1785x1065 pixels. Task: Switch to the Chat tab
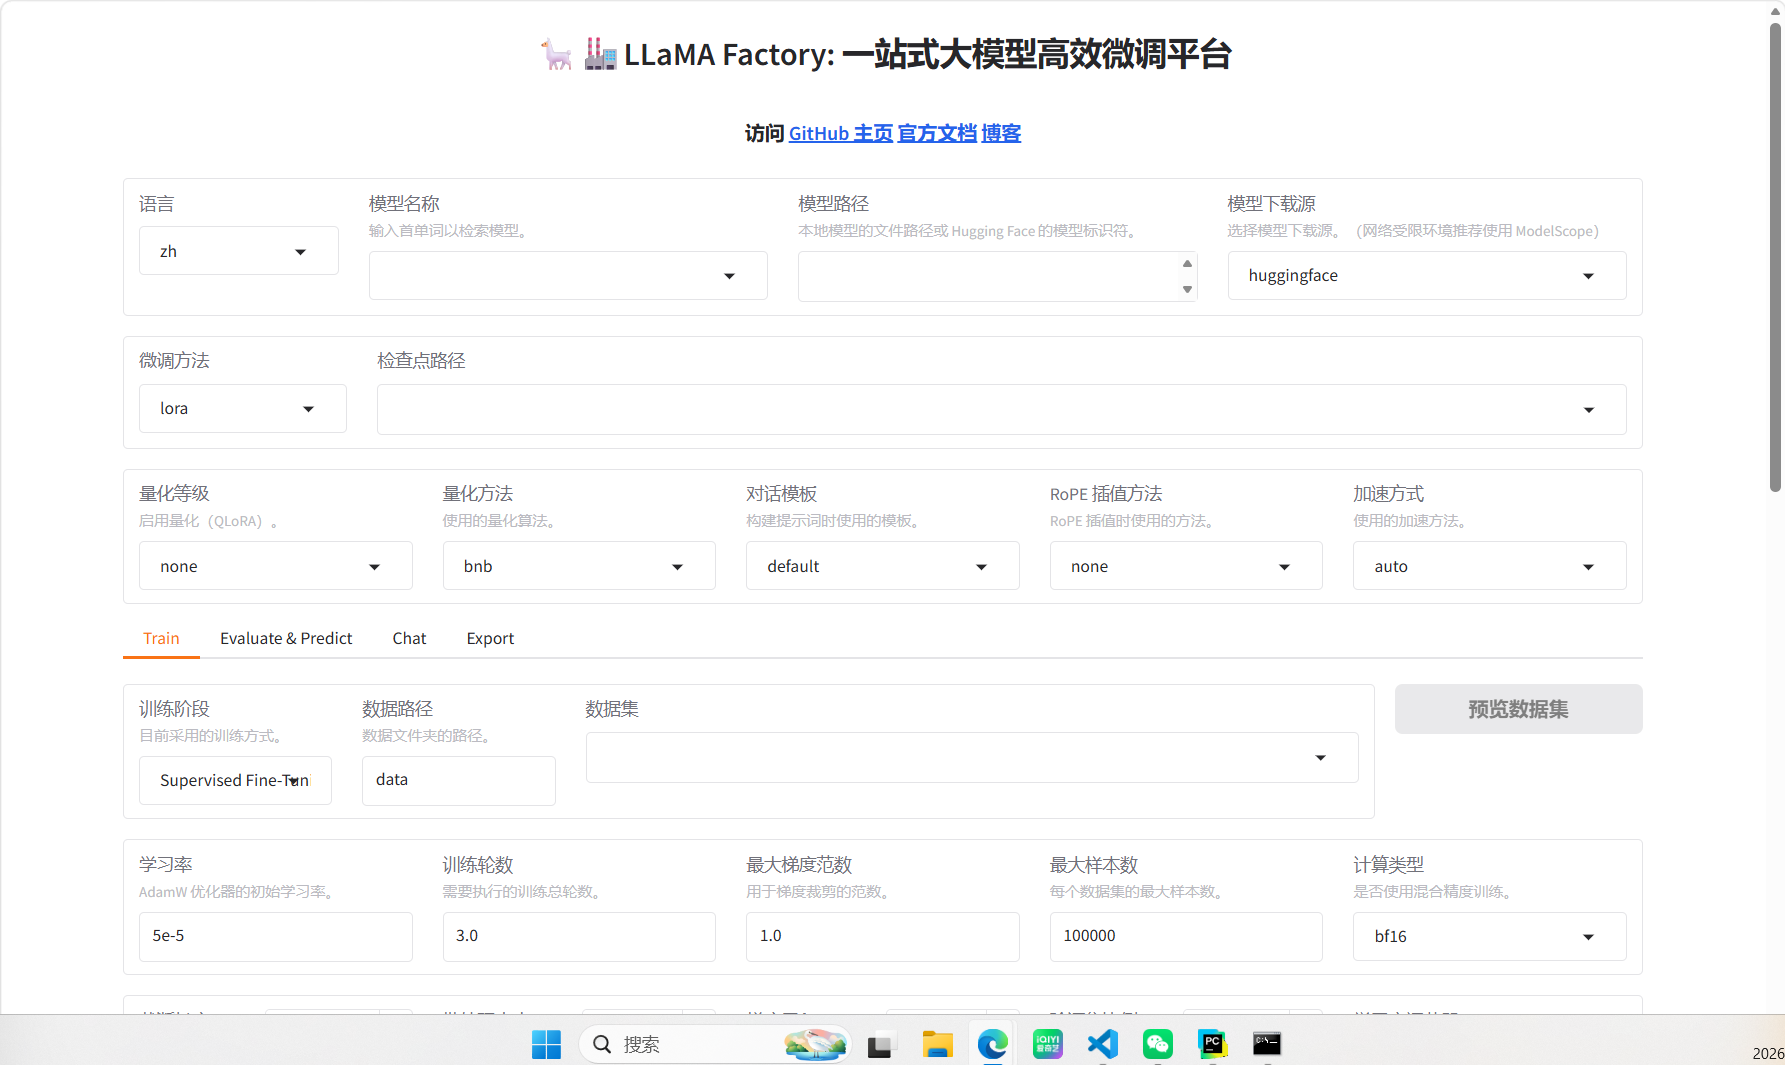[x=409, y=638]
